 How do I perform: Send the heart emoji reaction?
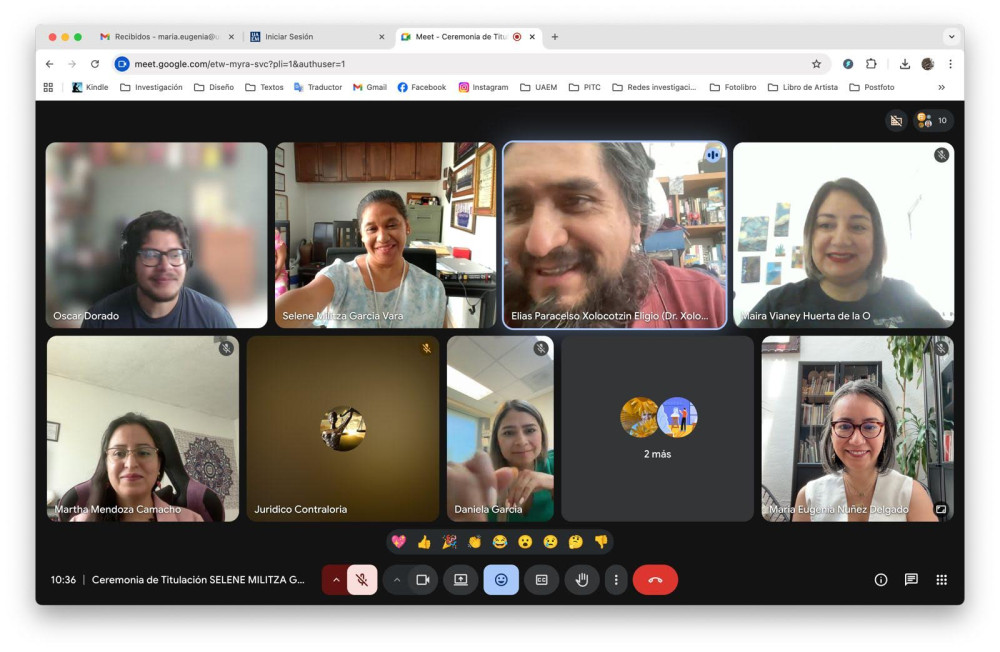tap(399, 542)
